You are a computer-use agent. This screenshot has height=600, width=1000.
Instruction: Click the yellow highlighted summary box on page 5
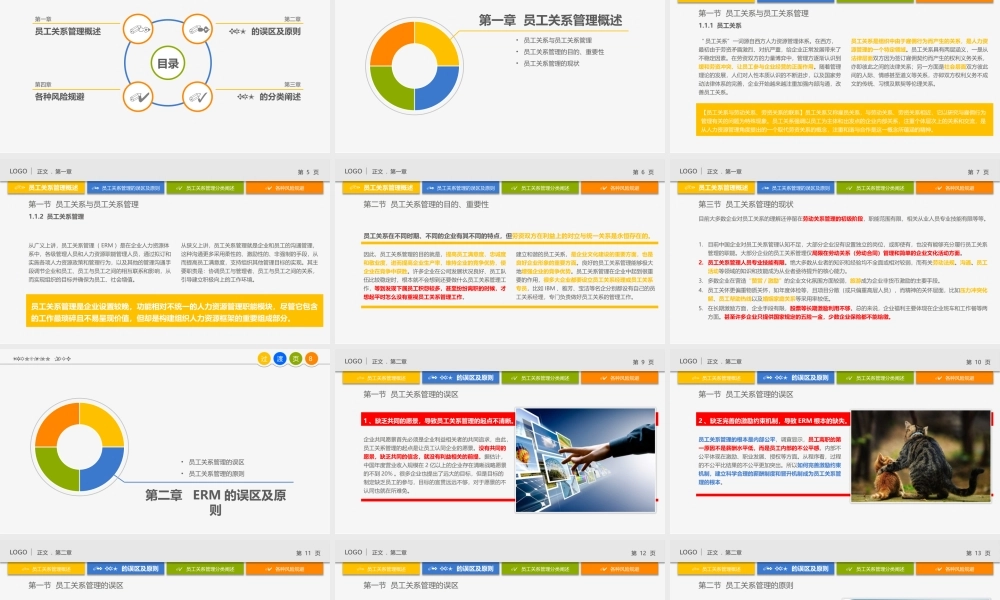(166, 314)
